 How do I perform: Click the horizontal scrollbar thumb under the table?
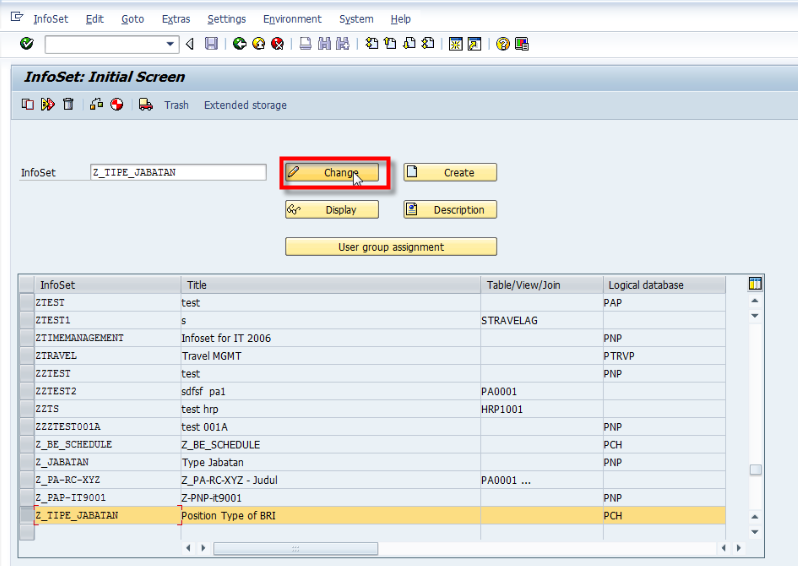pos(295,548)
